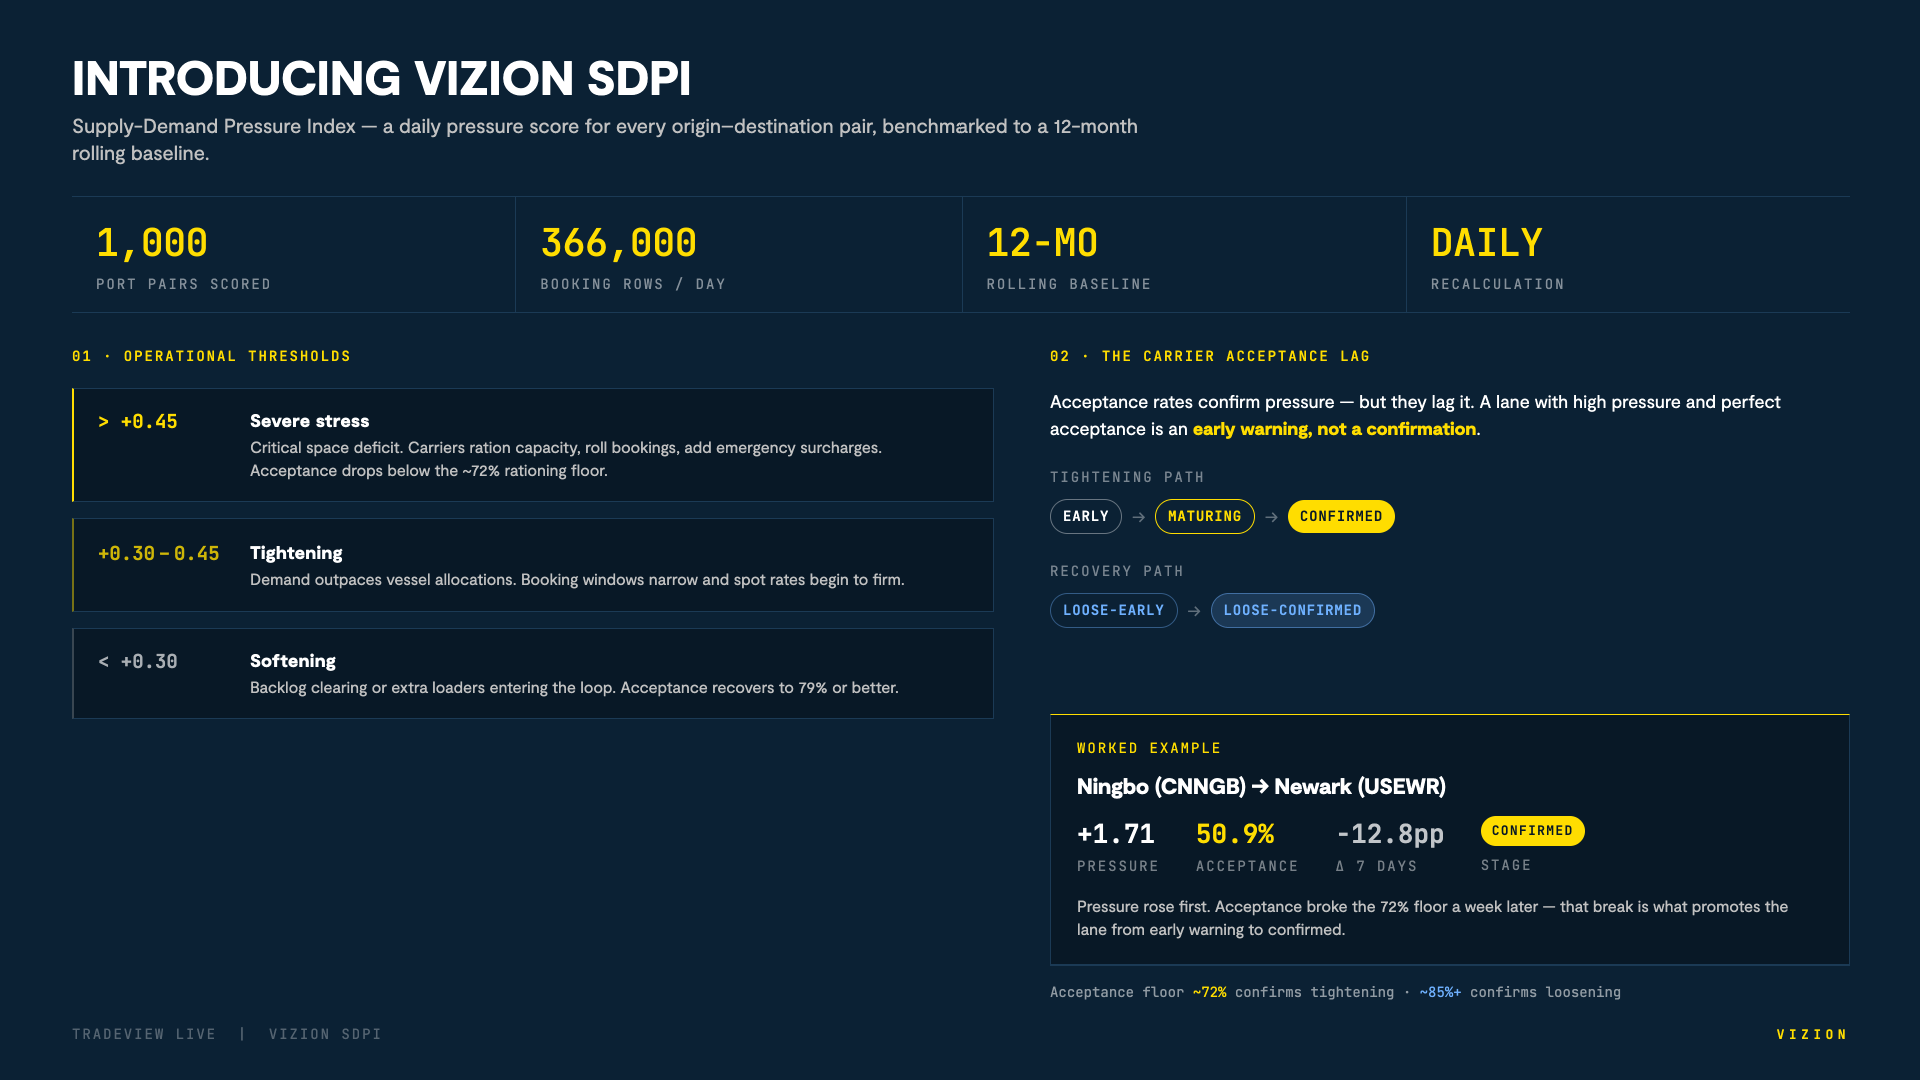Click the VIZION logo text in footer

tap(1812, 1034)
